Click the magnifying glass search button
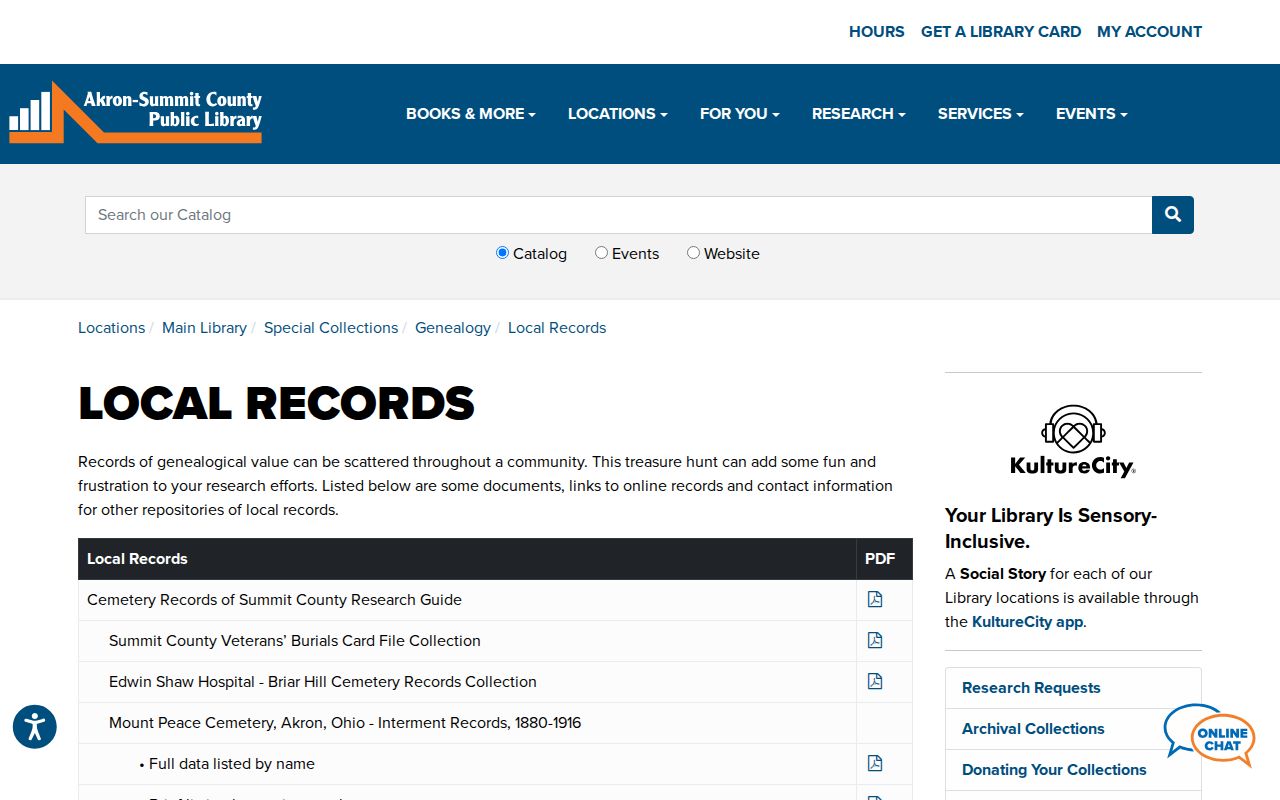Viewport: 1280px width, 800px height. 1173,215
